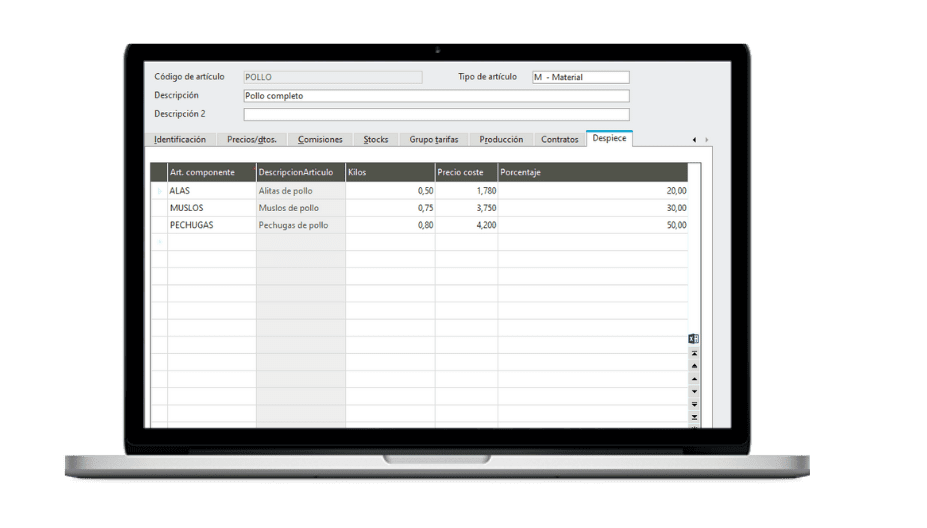Click the empty Descripción 2 field

pyautogui.click(x=436, y=114)
